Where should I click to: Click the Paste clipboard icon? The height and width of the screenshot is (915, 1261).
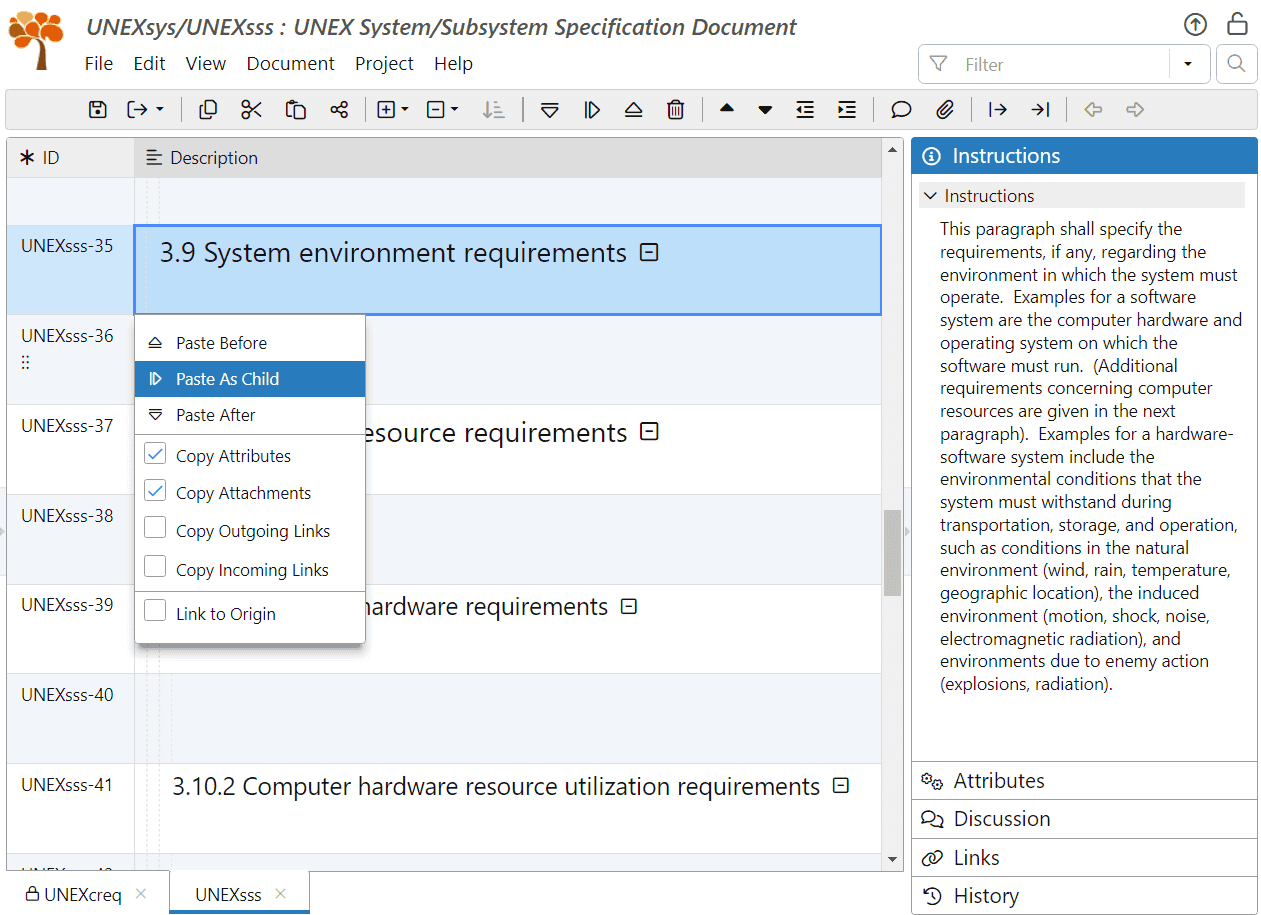[x=295, y=110]
